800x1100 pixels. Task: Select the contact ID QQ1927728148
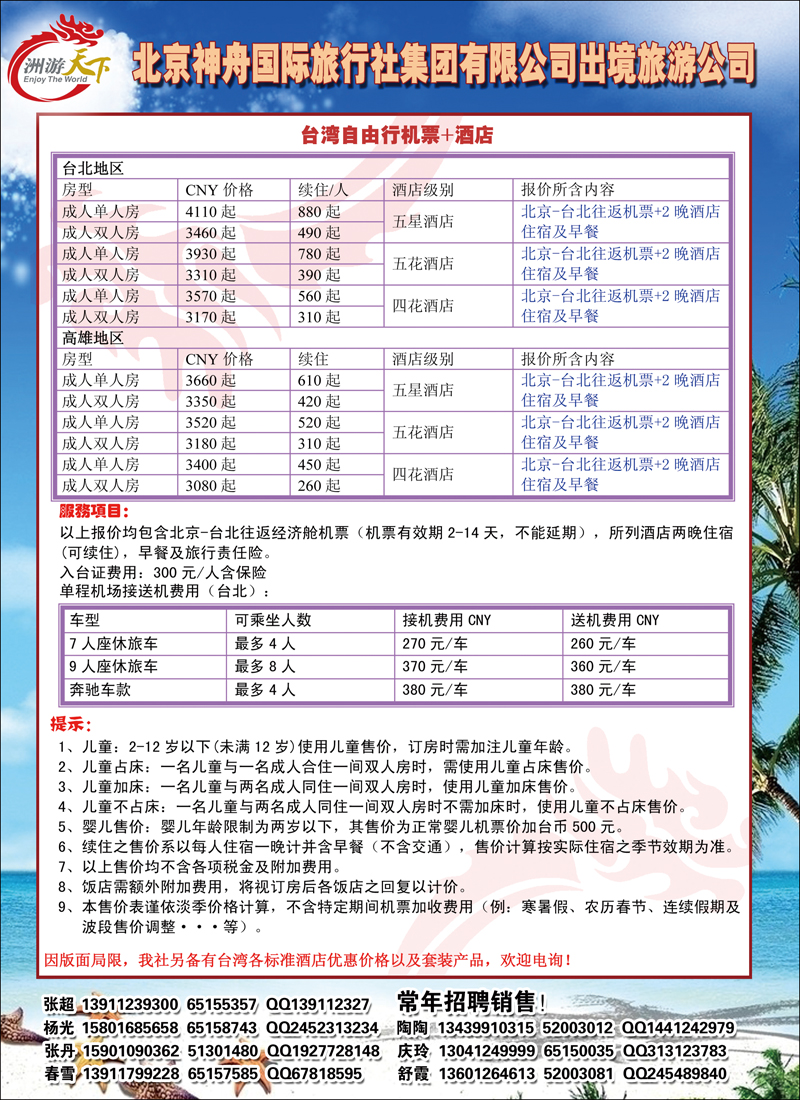(322, 1052)
